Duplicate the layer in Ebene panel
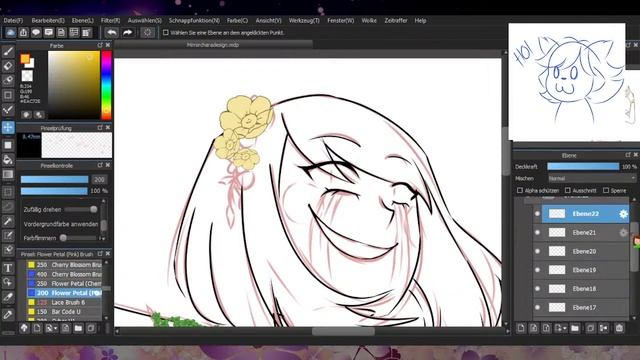This screenshot has height=360, width=640. coord(590,328)
